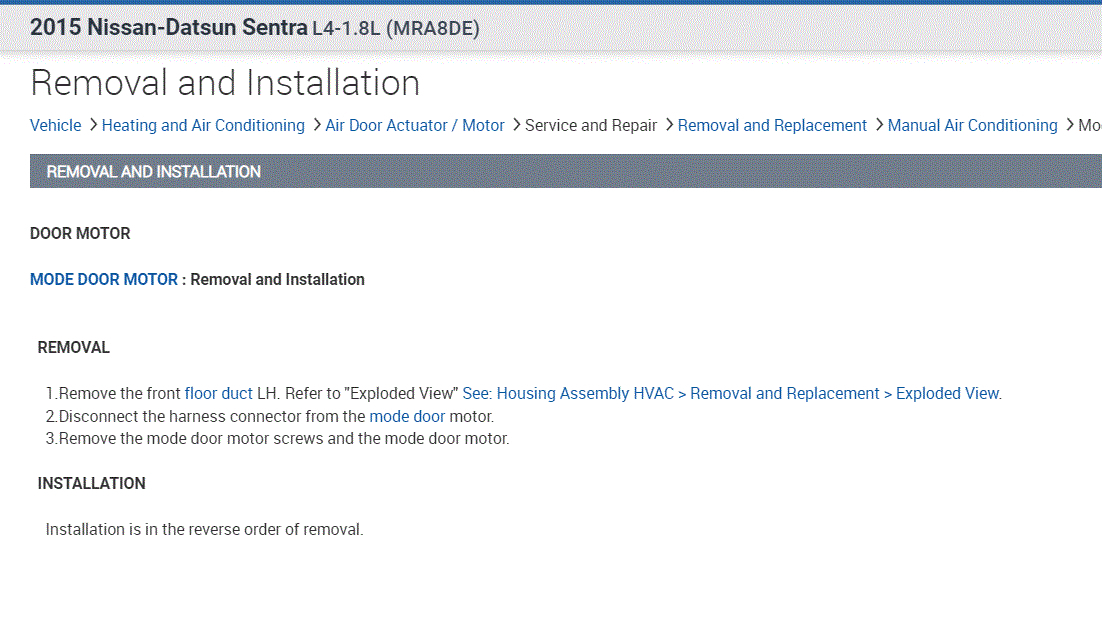Open Heating and Air Conditioning breadcrumb
1102x644 pixels.
click(203, 125)
